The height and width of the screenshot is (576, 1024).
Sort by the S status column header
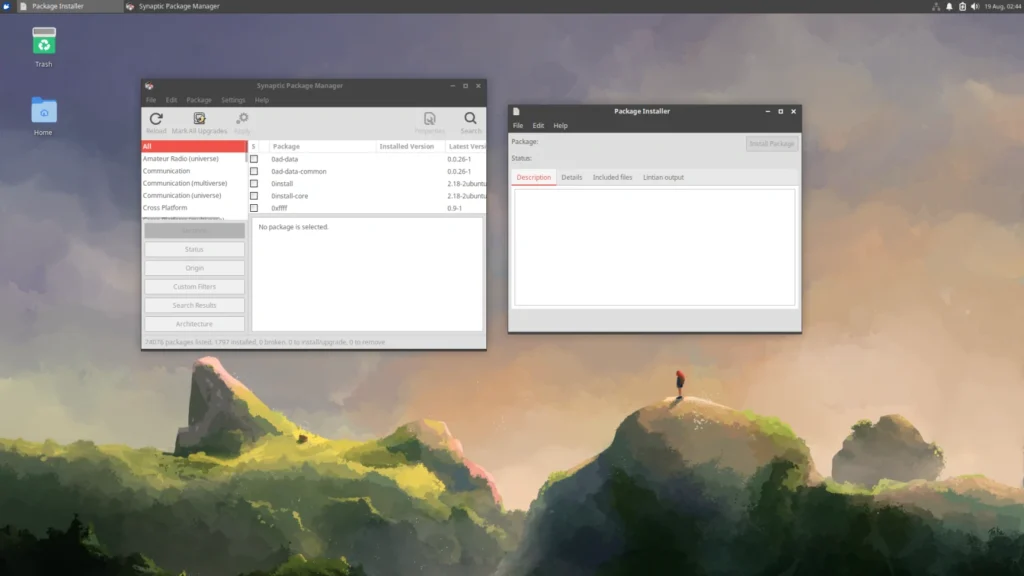click(253, 146)
